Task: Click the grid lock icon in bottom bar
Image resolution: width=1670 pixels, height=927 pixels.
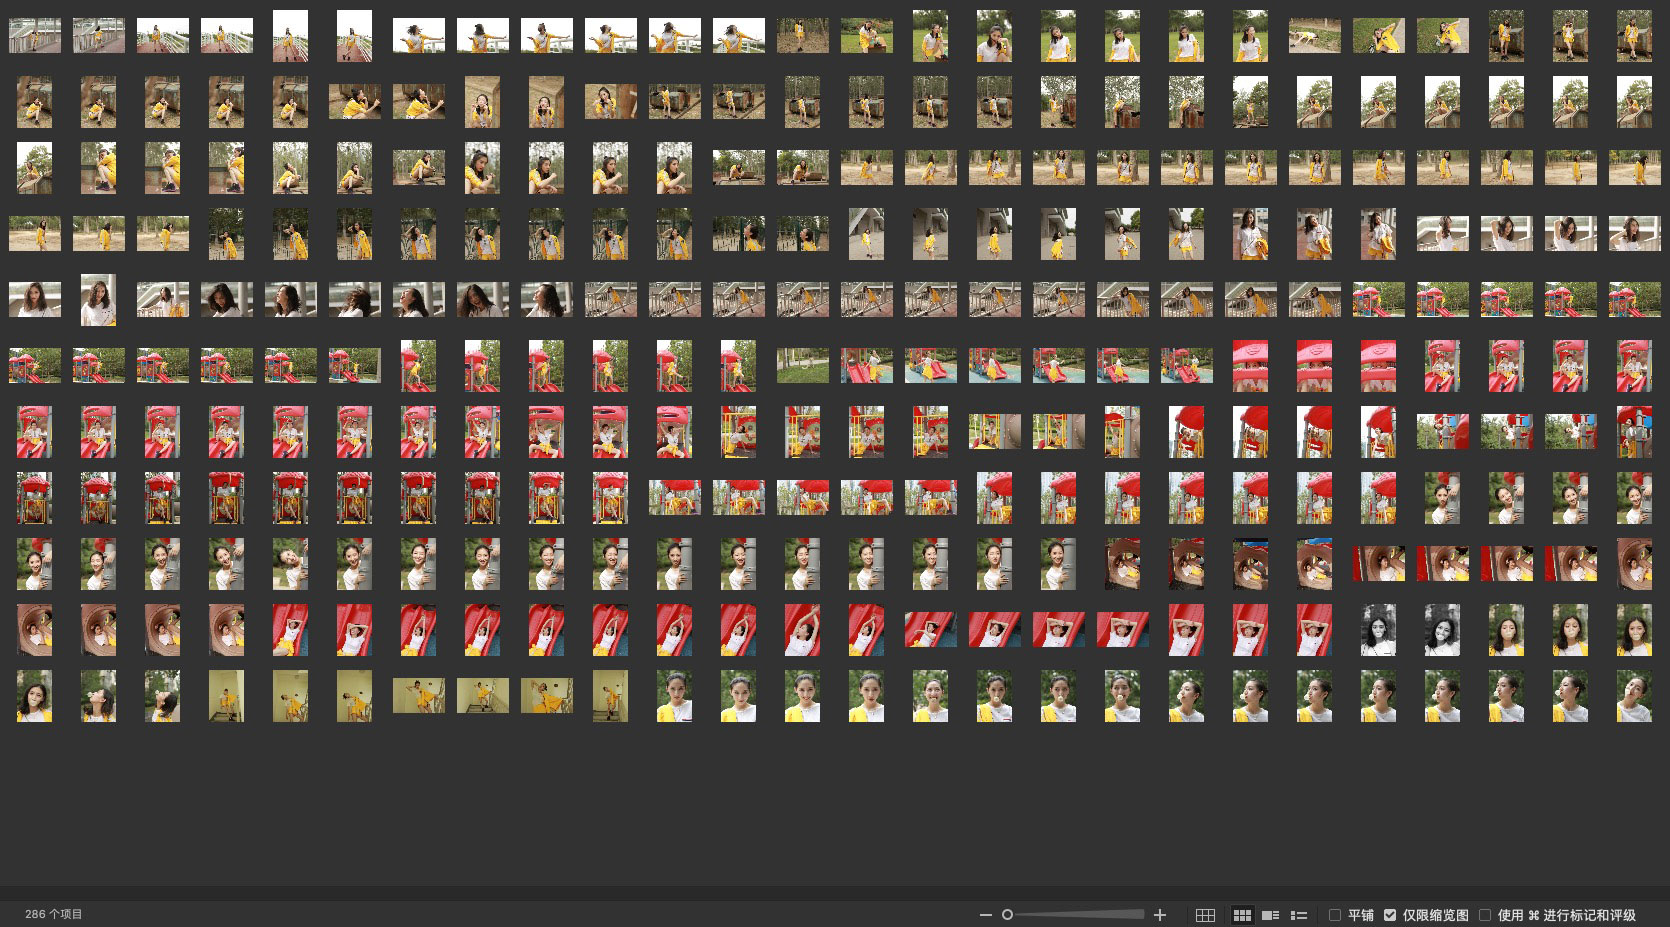Action: click(1205, 915)
